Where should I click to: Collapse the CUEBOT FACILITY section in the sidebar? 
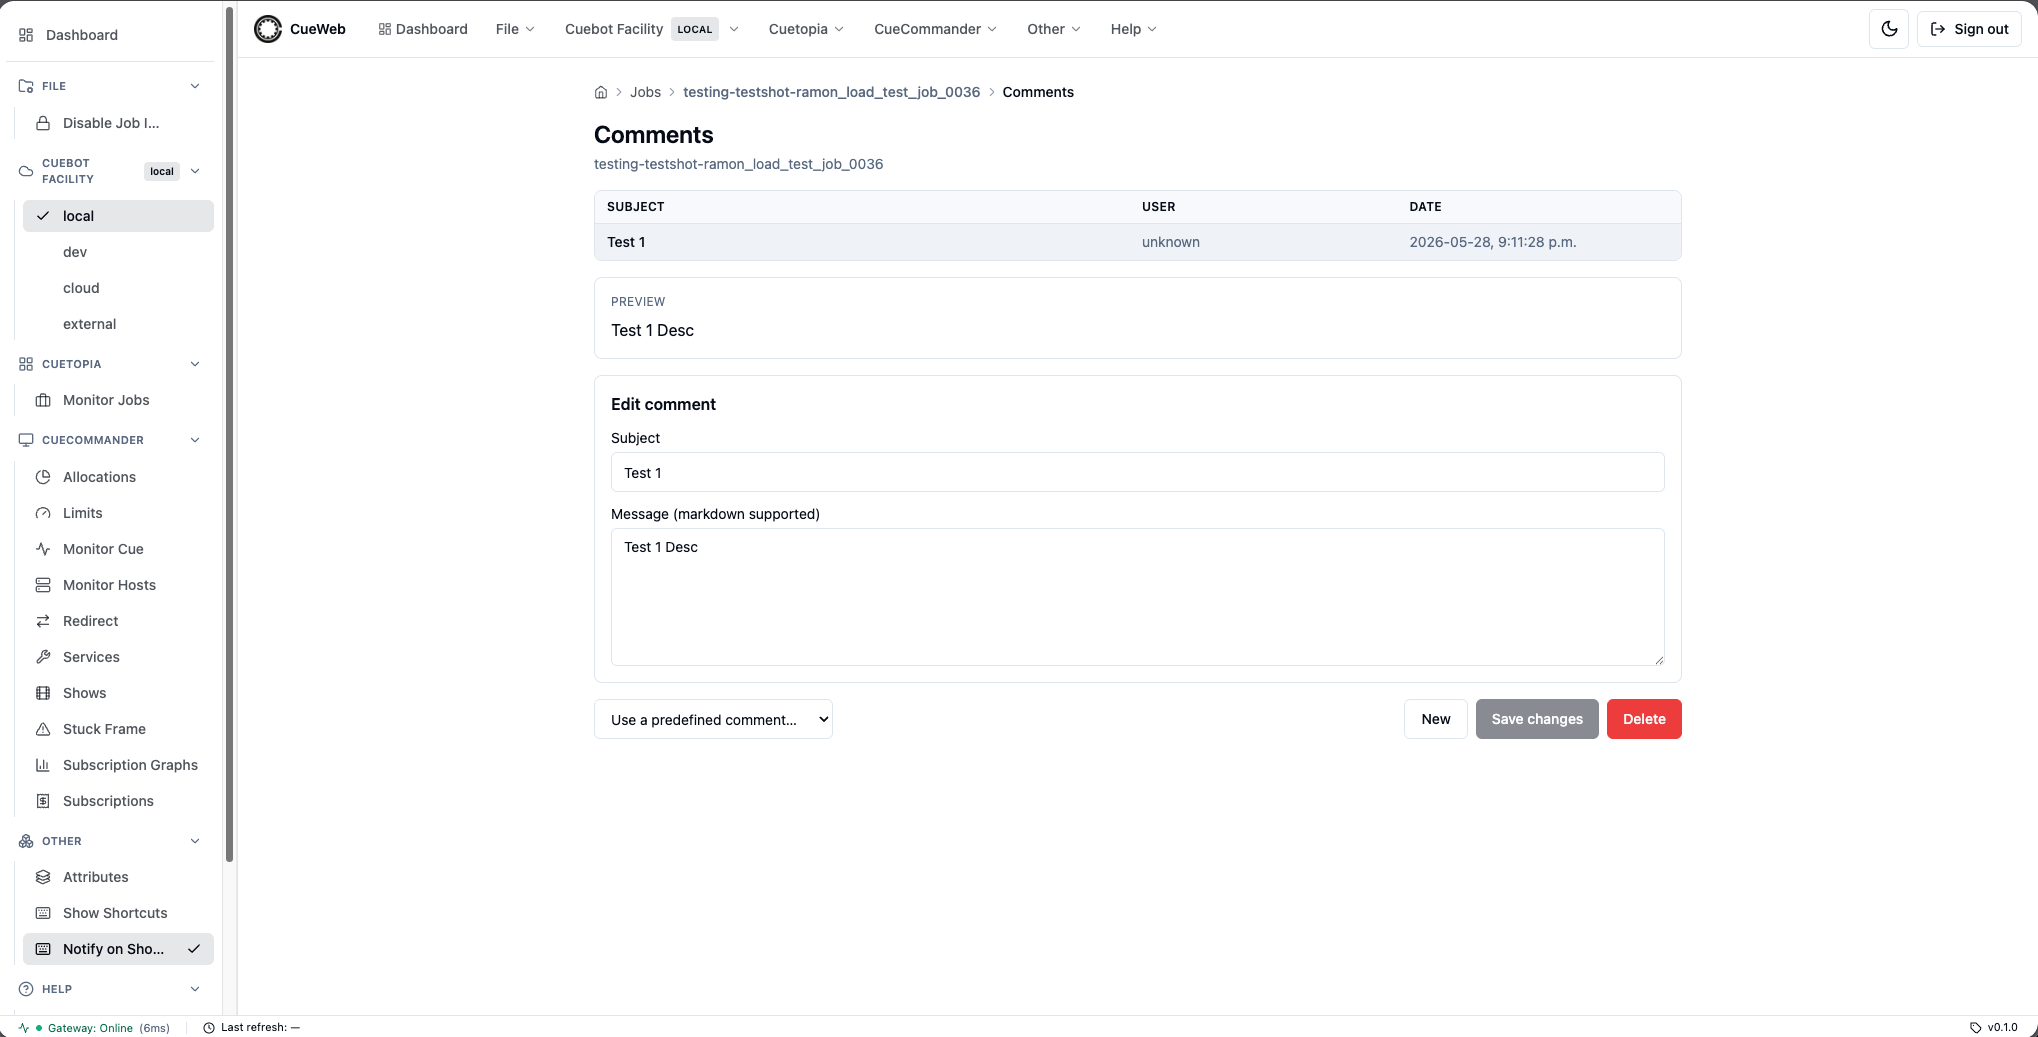pyautogui.click(x=195, y=171)
